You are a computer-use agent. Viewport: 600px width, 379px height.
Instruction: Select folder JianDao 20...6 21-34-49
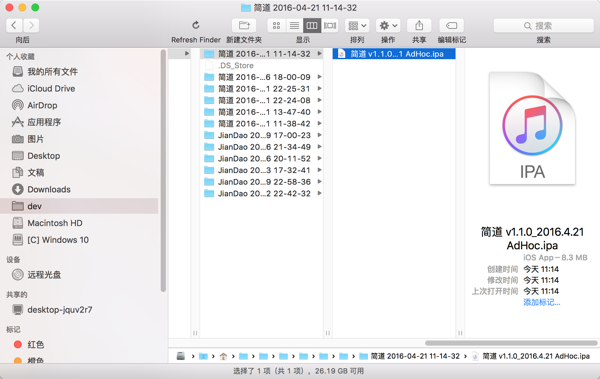[262, 147]
